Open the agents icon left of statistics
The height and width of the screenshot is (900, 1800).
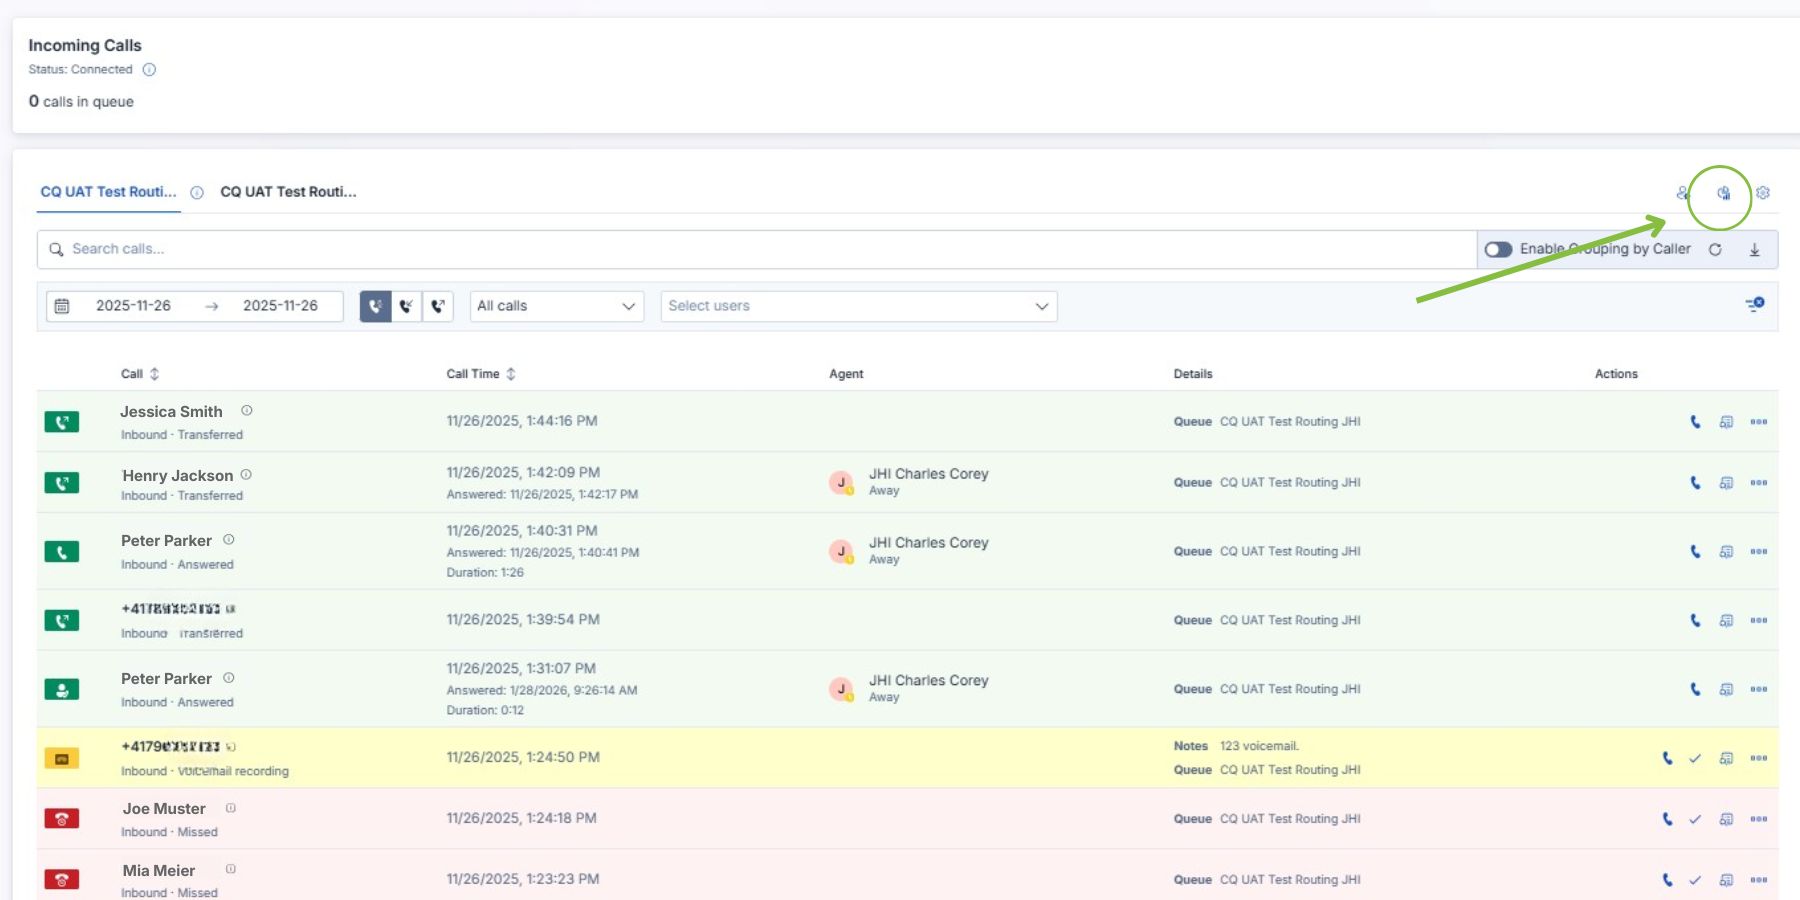click(1683, 193)
